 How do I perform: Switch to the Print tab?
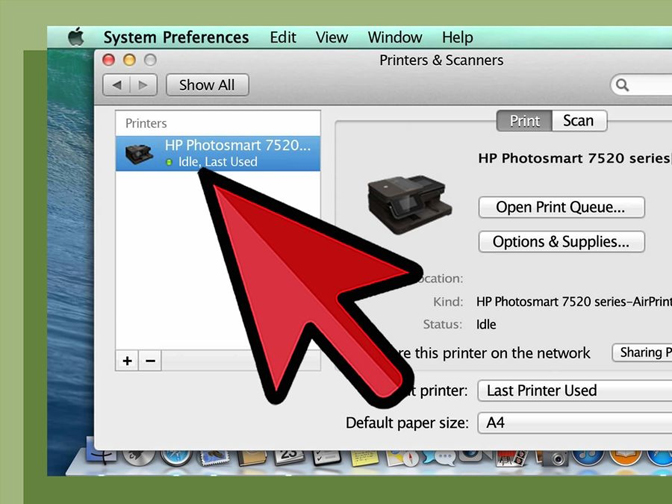click(x=524, y=121)
